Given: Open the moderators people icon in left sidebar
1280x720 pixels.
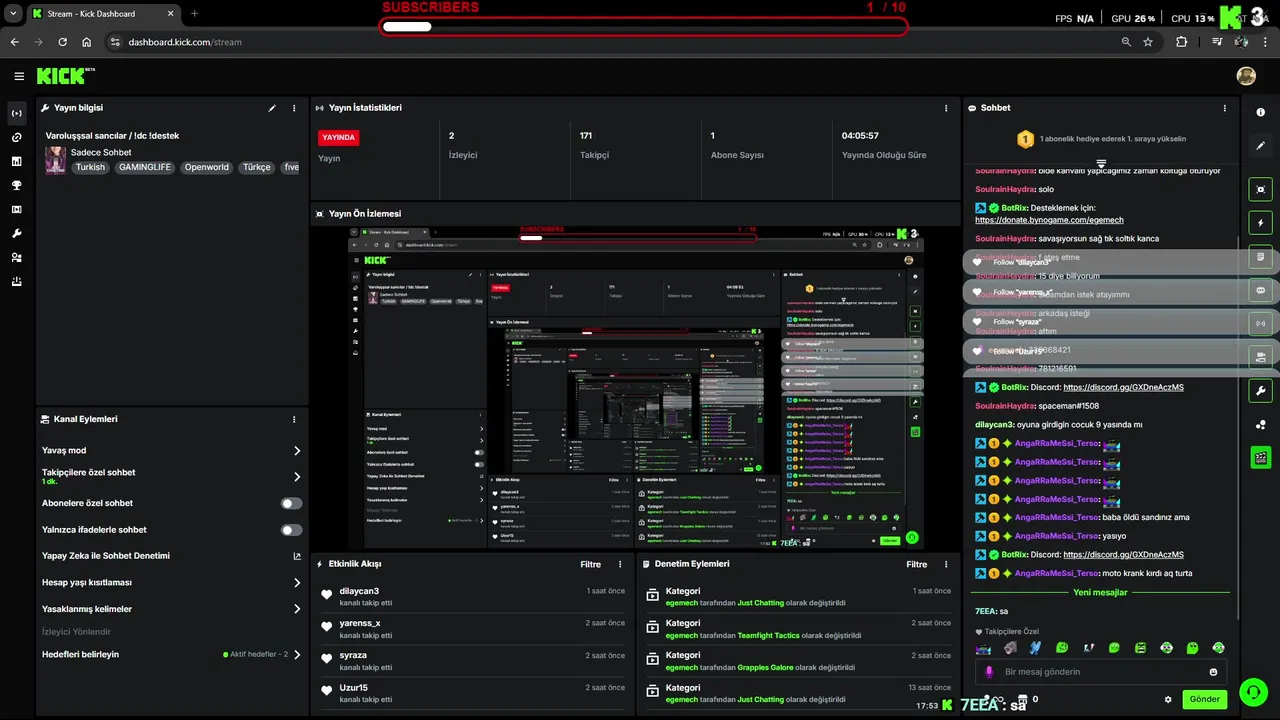Looking at the screenshot, I should (x=17, y=257).
